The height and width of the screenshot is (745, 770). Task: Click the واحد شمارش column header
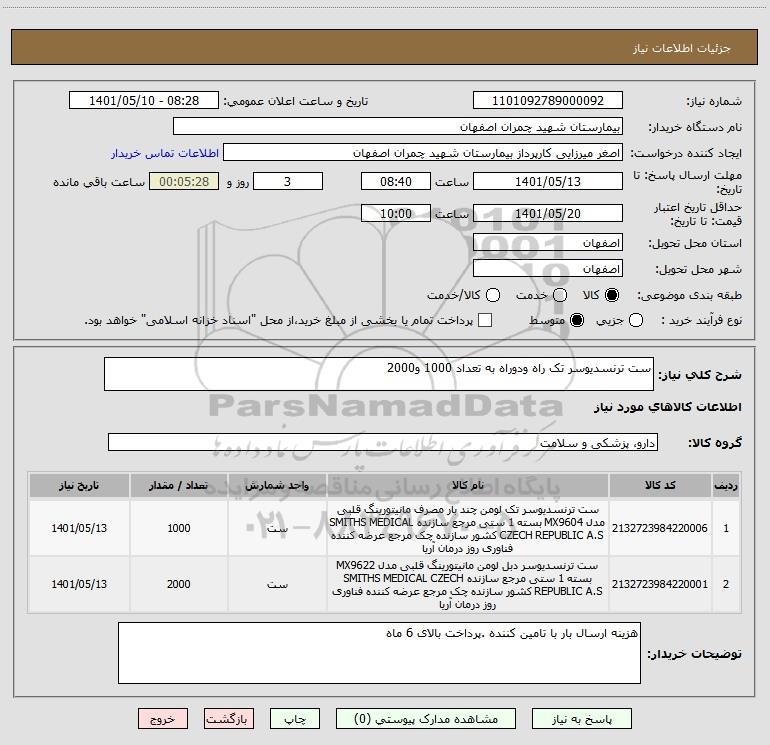277,485
